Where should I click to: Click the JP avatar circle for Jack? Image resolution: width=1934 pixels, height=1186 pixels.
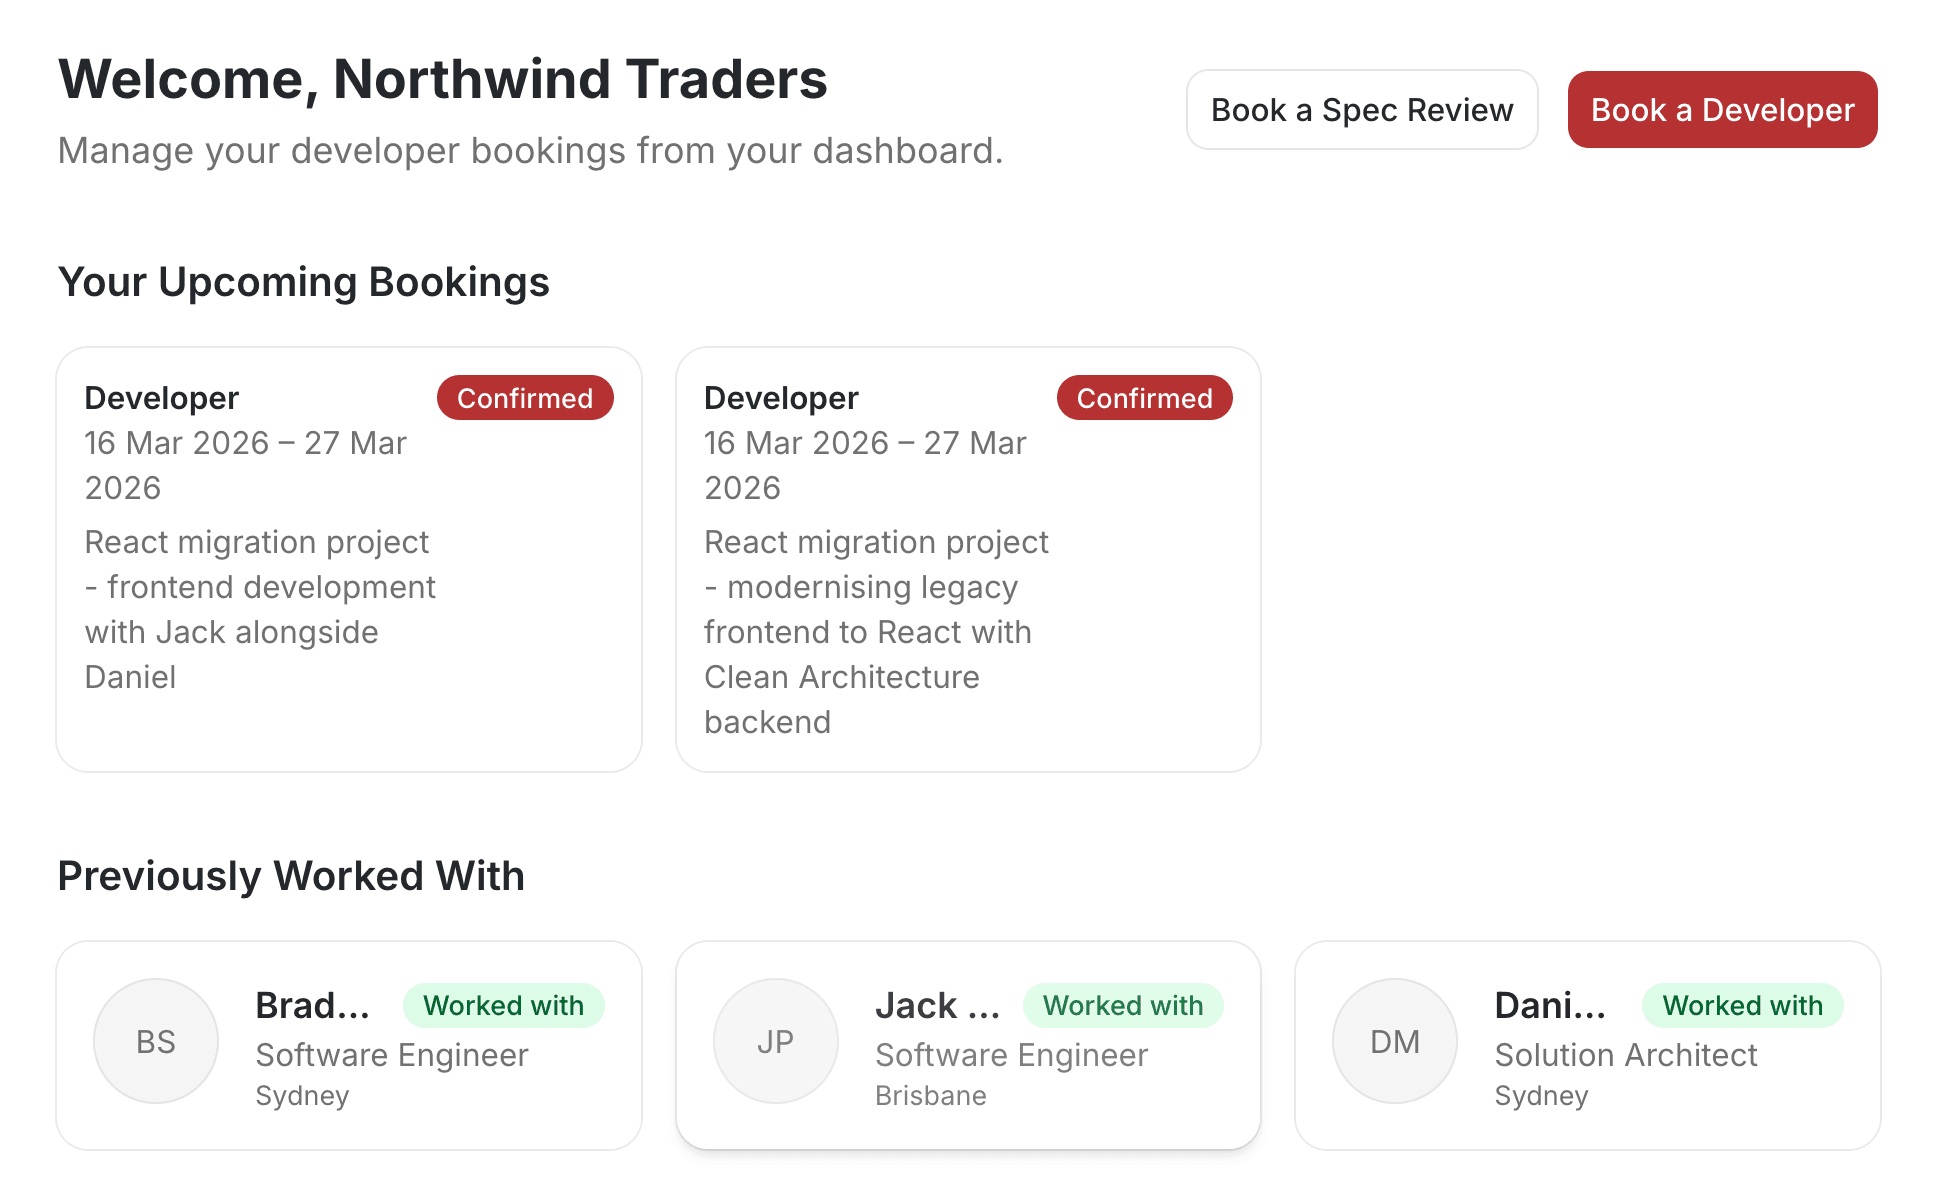click(775, 1040)
